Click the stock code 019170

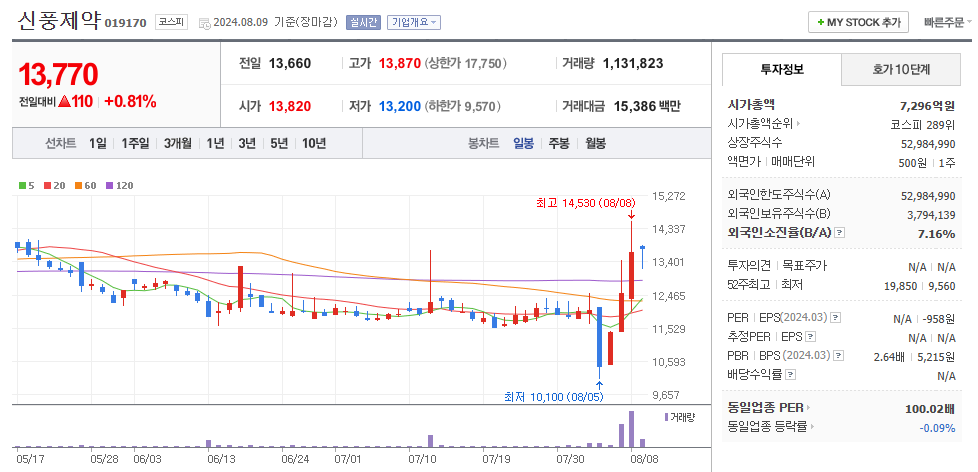tap(125, 24)
